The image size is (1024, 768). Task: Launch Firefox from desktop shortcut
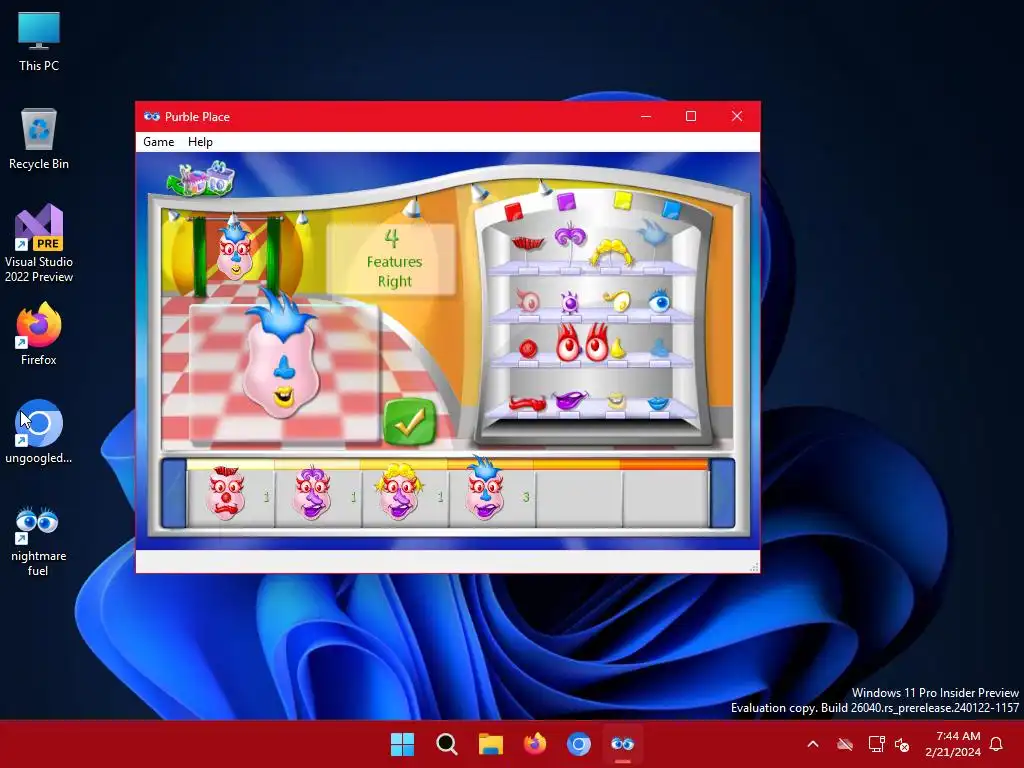pos(39,334)
